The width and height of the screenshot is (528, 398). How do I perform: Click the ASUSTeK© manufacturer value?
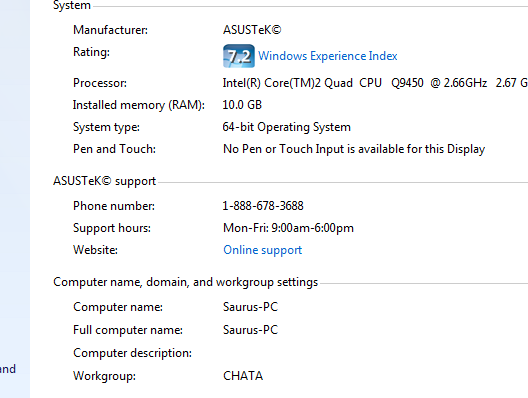(252, 30)
